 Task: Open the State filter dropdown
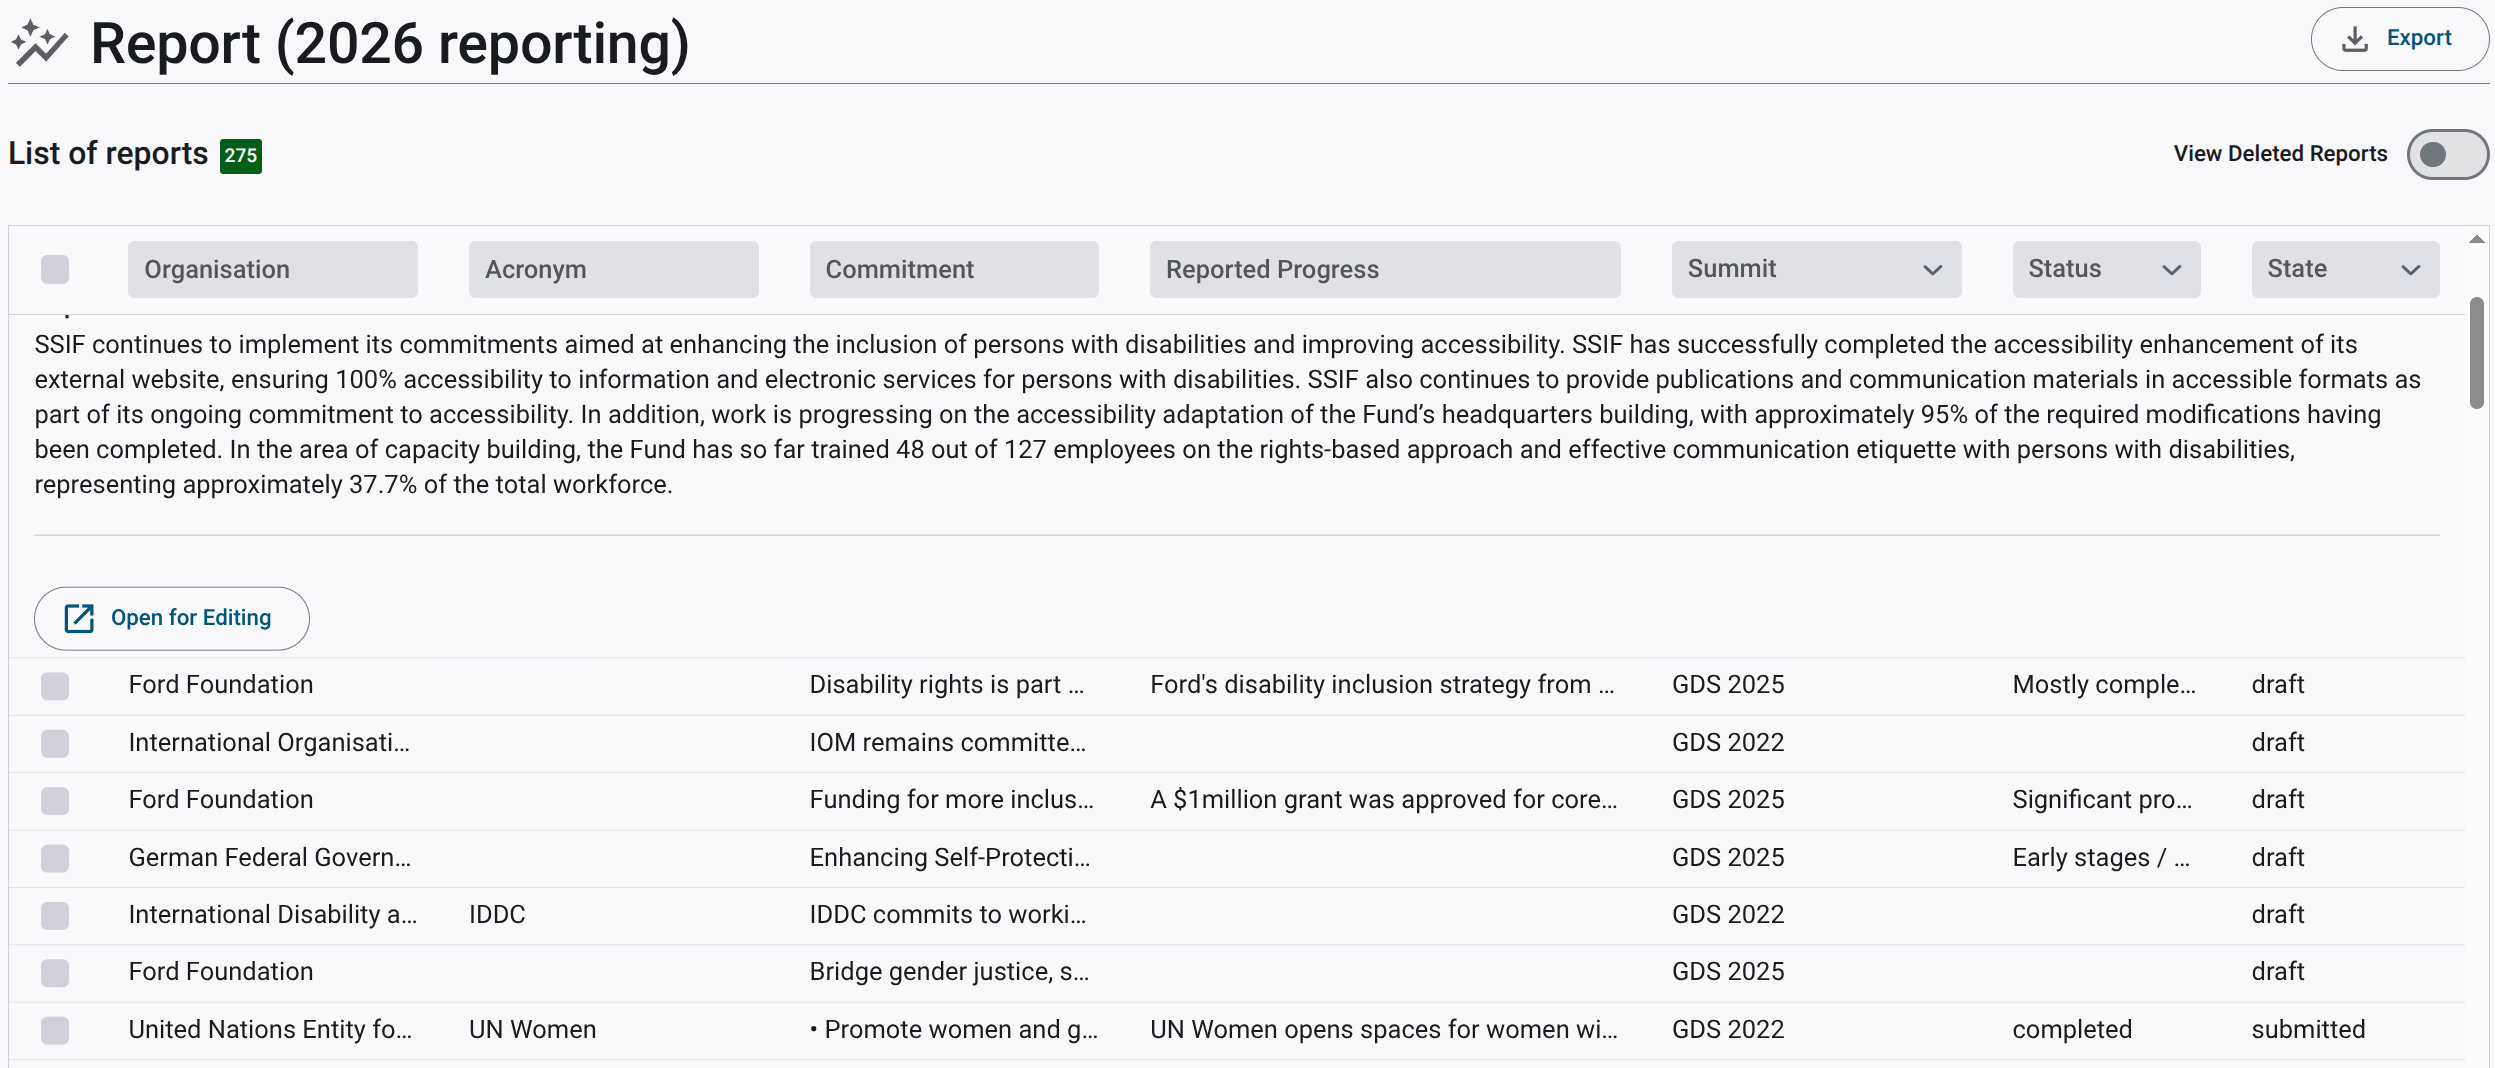2345,269
